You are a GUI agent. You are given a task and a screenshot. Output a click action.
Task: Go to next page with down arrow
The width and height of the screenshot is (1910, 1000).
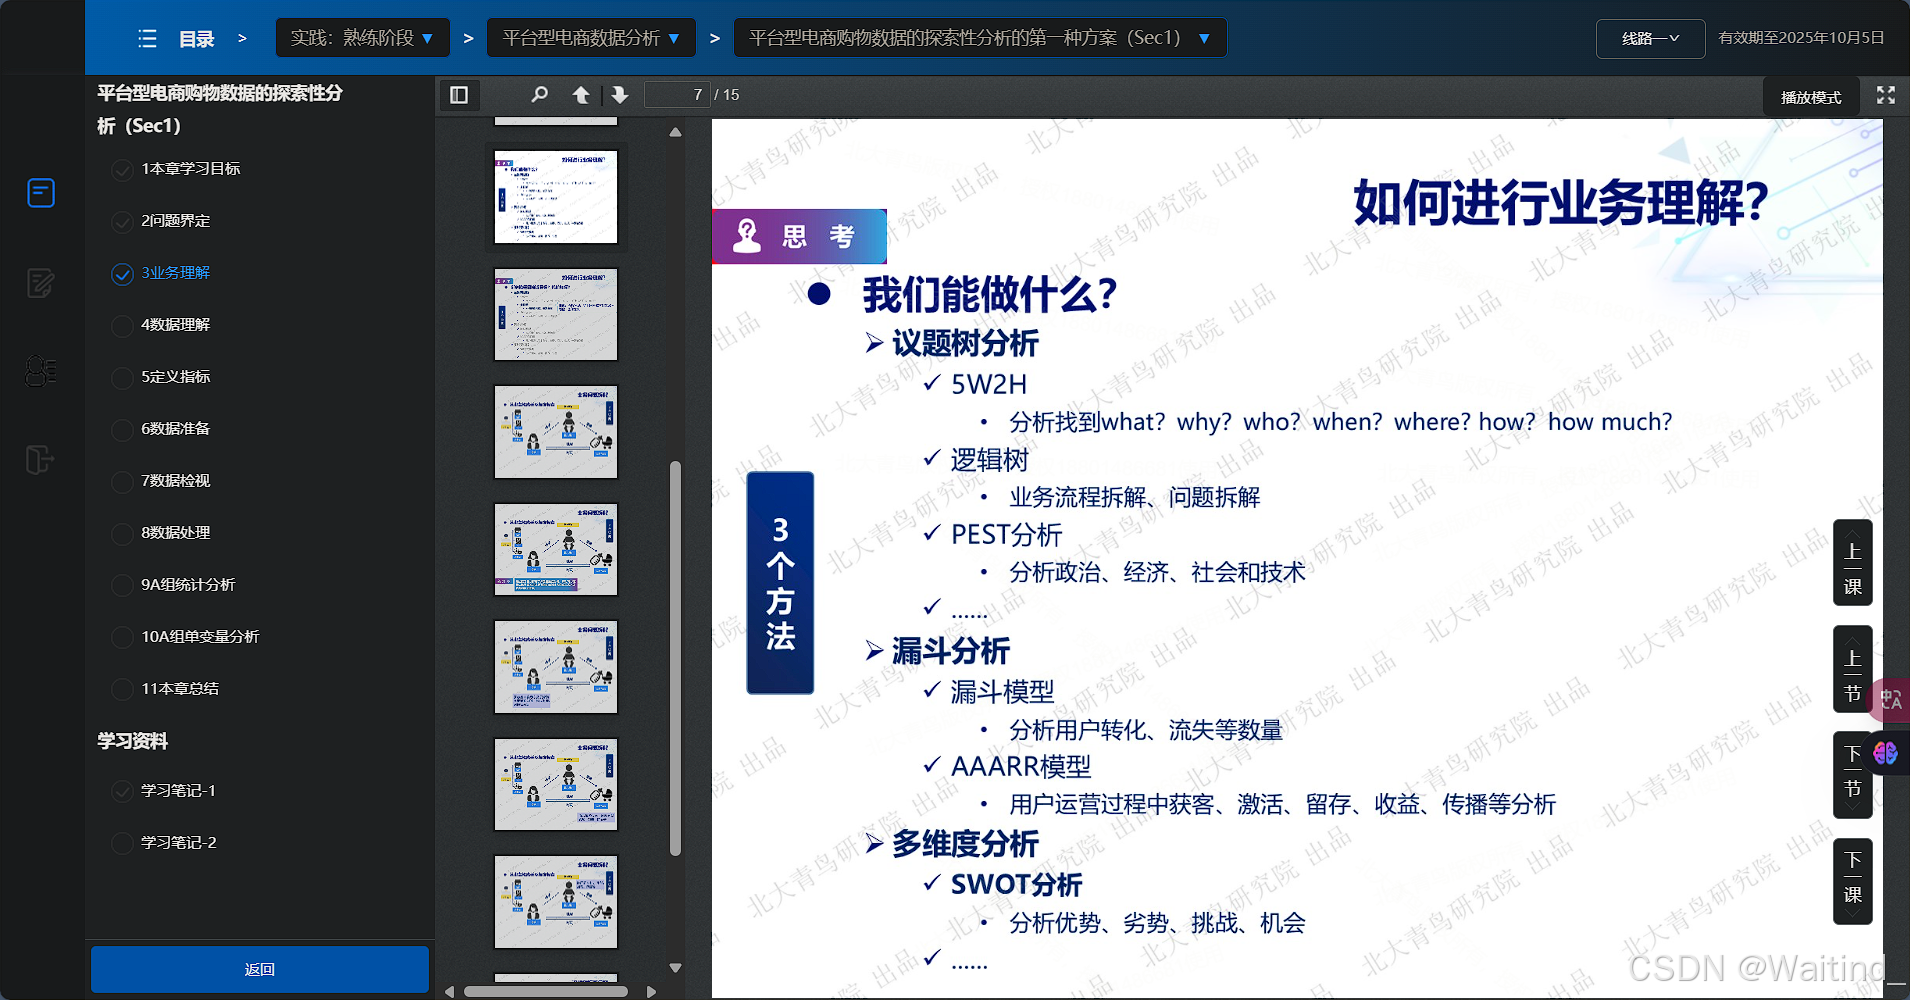pos(620,95)
